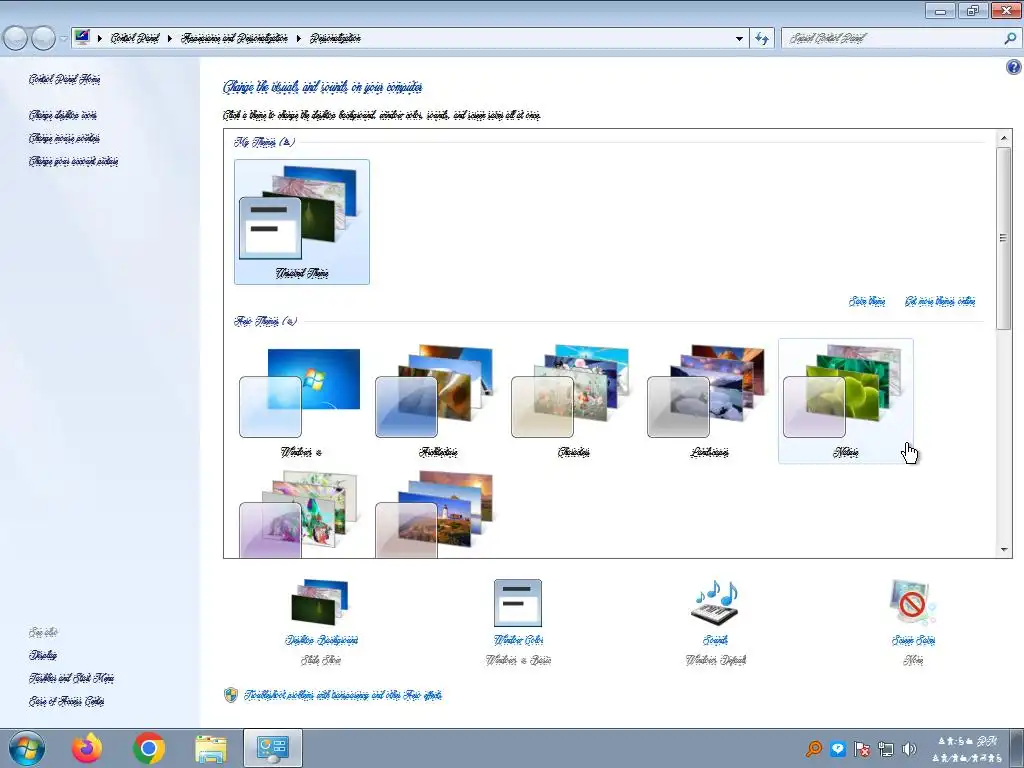Select the Nature theme
This screenshot has width=1024, height=768.
click(x=846, y=402)
